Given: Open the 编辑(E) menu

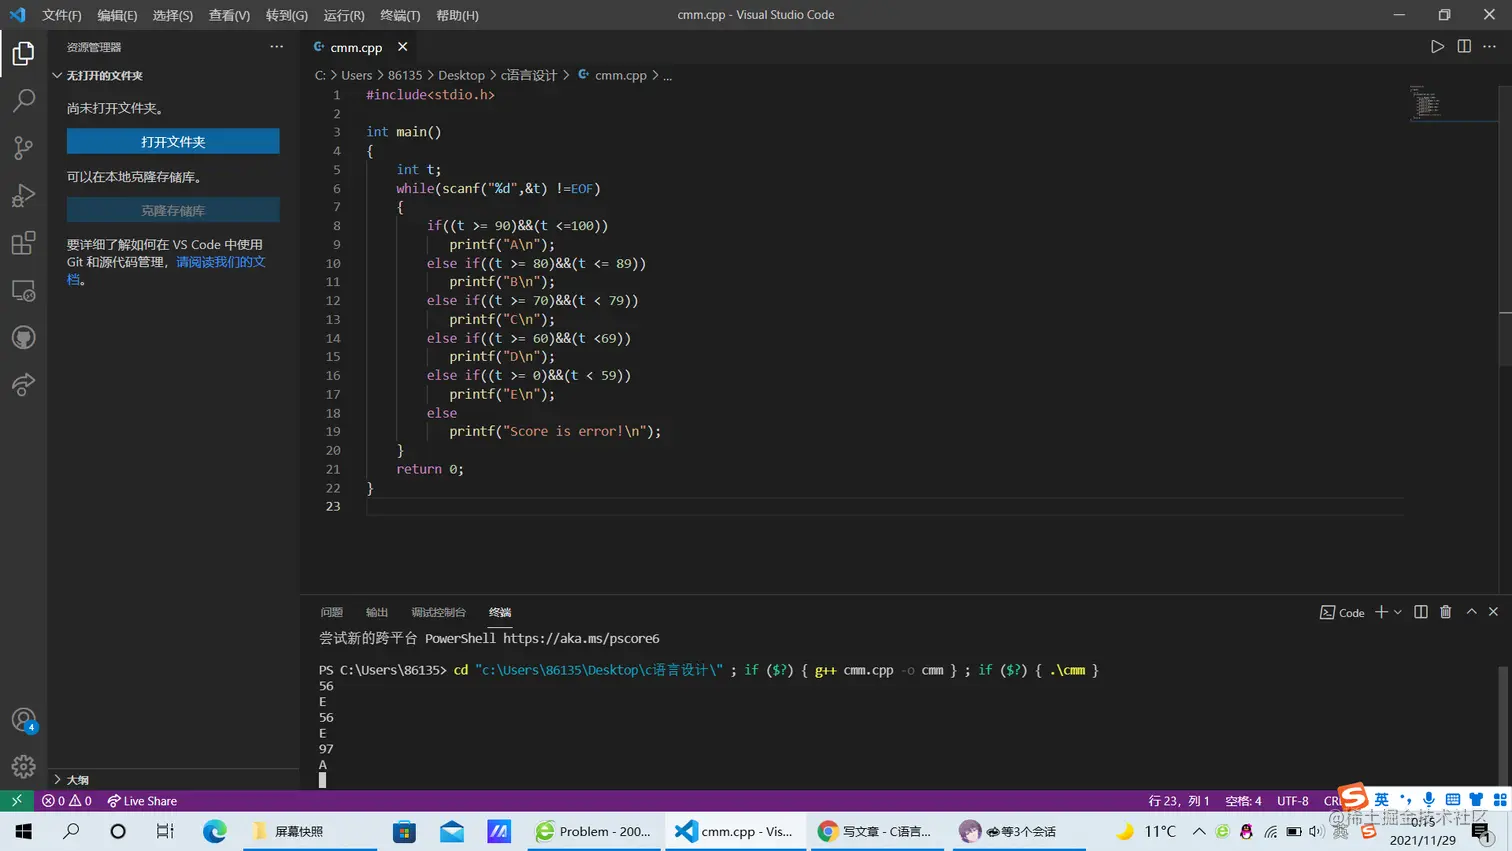Looking at the screenshot, I should point(117,15).
